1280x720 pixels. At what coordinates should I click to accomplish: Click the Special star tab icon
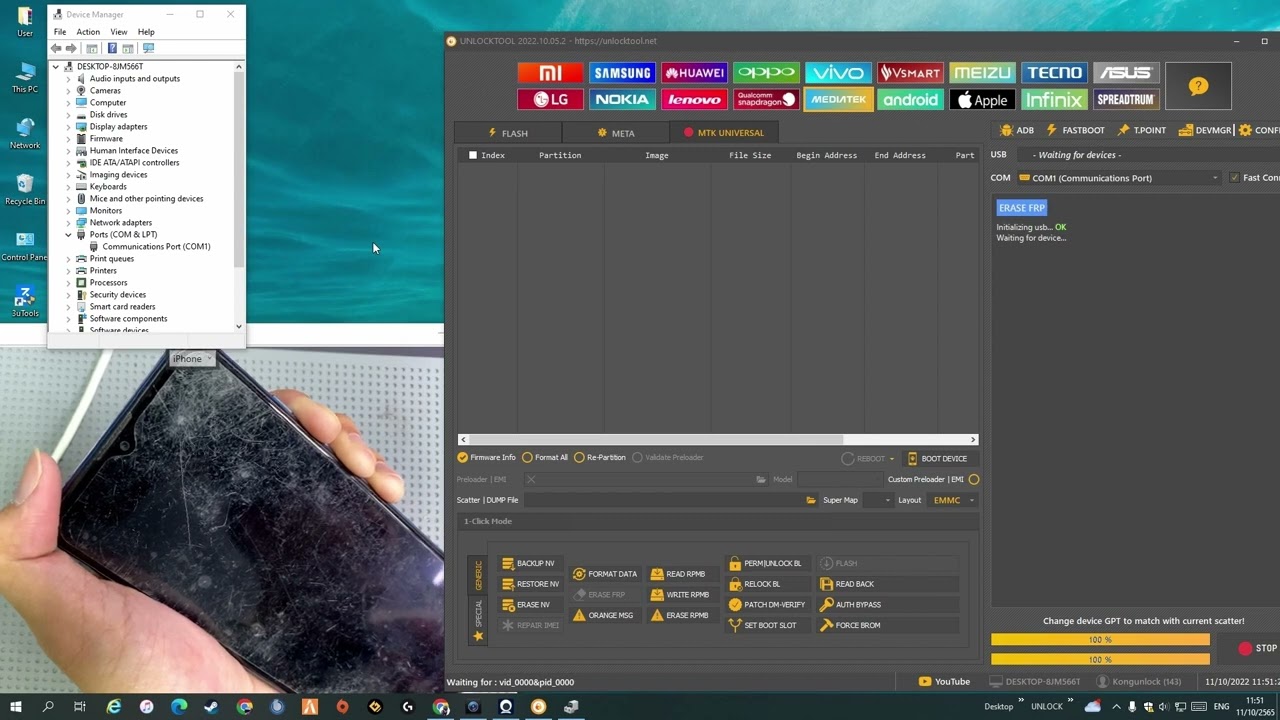click(478, 635)
